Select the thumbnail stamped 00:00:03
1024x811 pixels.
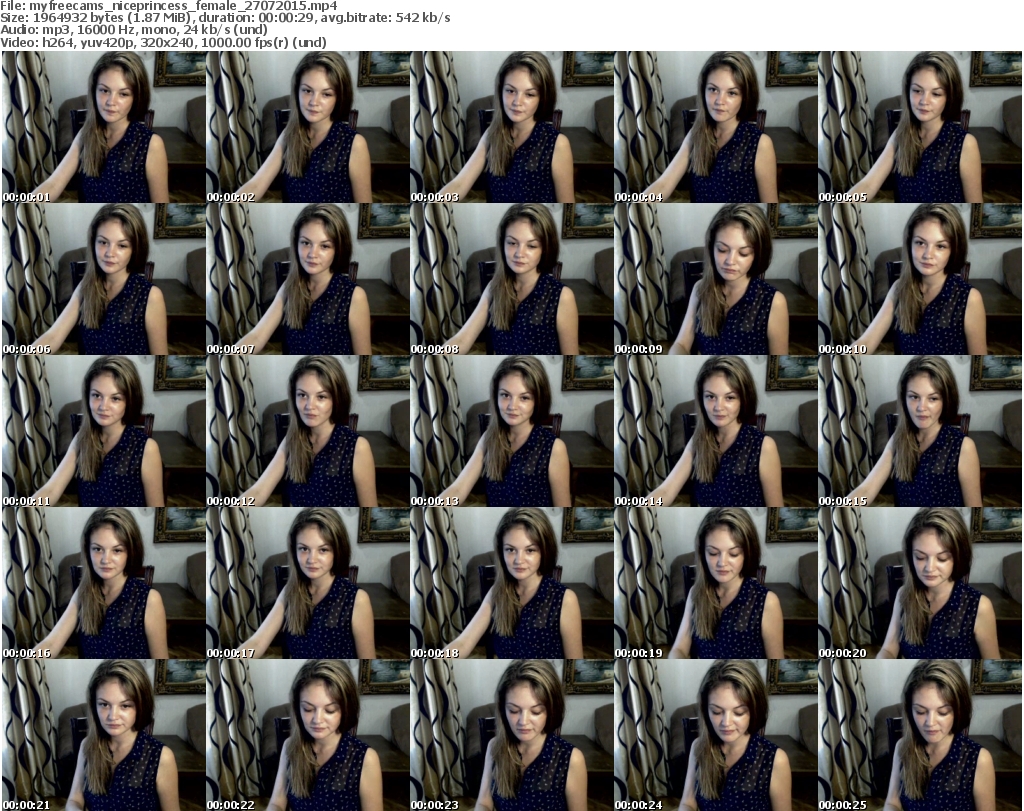[x=511, y=127]
